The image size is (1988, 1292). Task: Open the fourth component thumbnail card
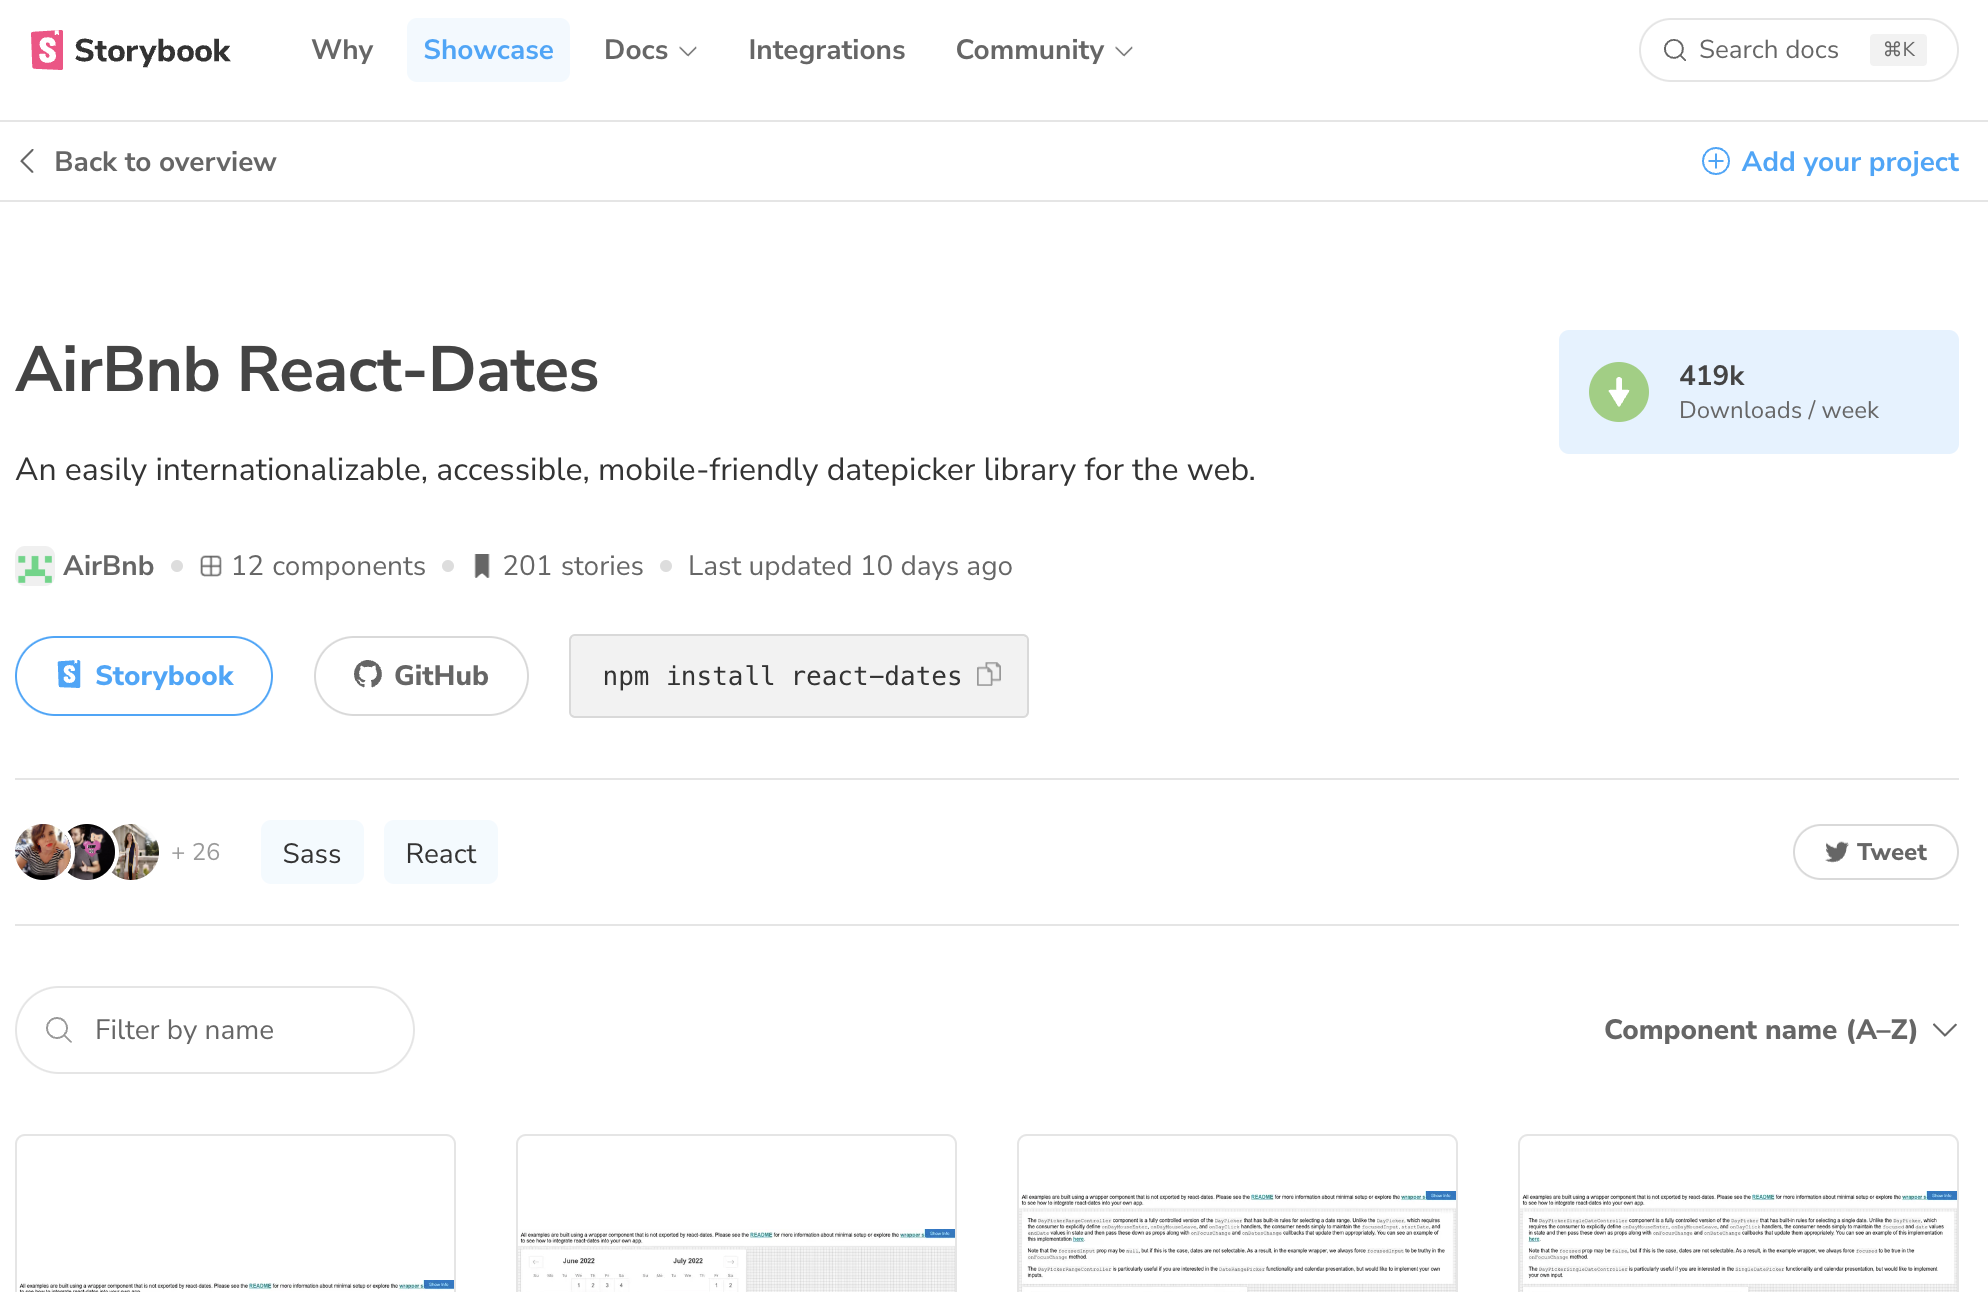[x=1738, y=1213]
